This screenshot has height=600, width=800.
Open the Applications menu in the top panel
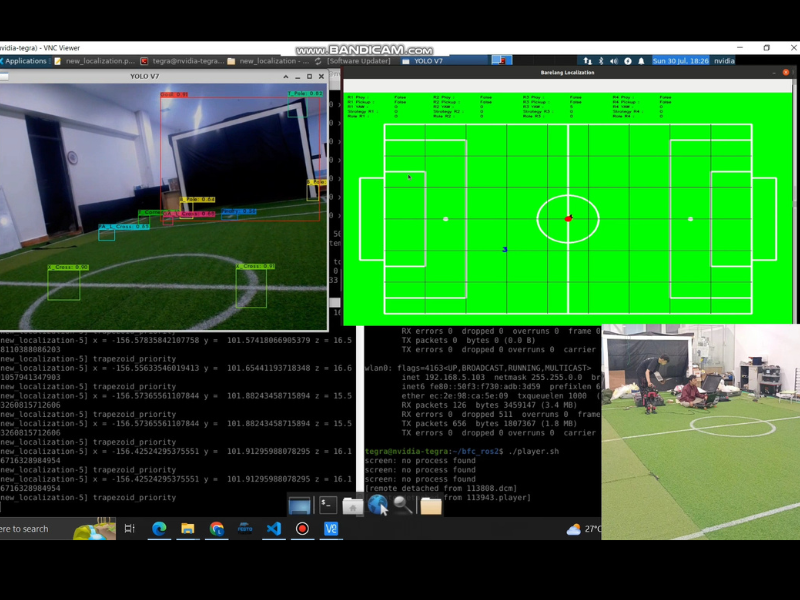tap(25, 61)
